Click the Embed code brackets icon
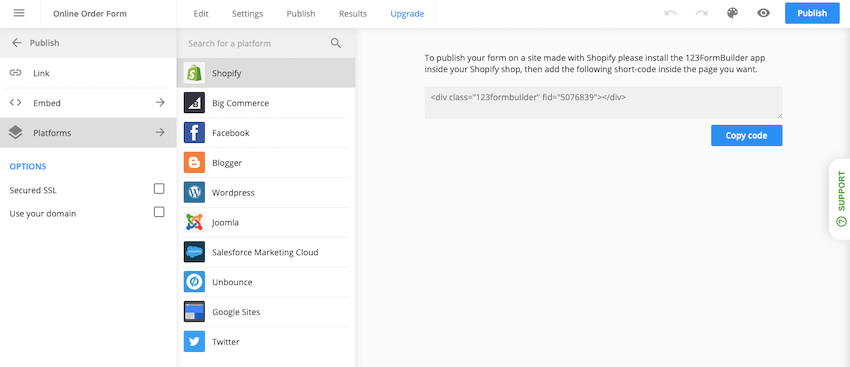This screenshot has height=367, width=850. pos(16,102)
